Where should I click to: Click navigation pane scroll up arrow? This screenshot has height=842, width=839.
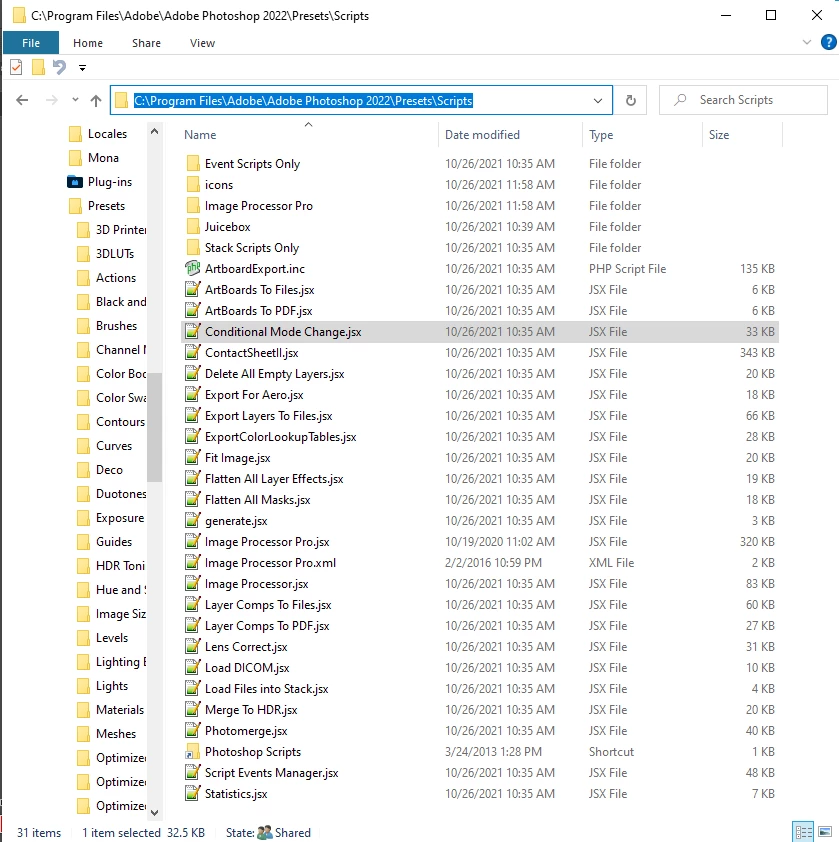click(155, 131)
